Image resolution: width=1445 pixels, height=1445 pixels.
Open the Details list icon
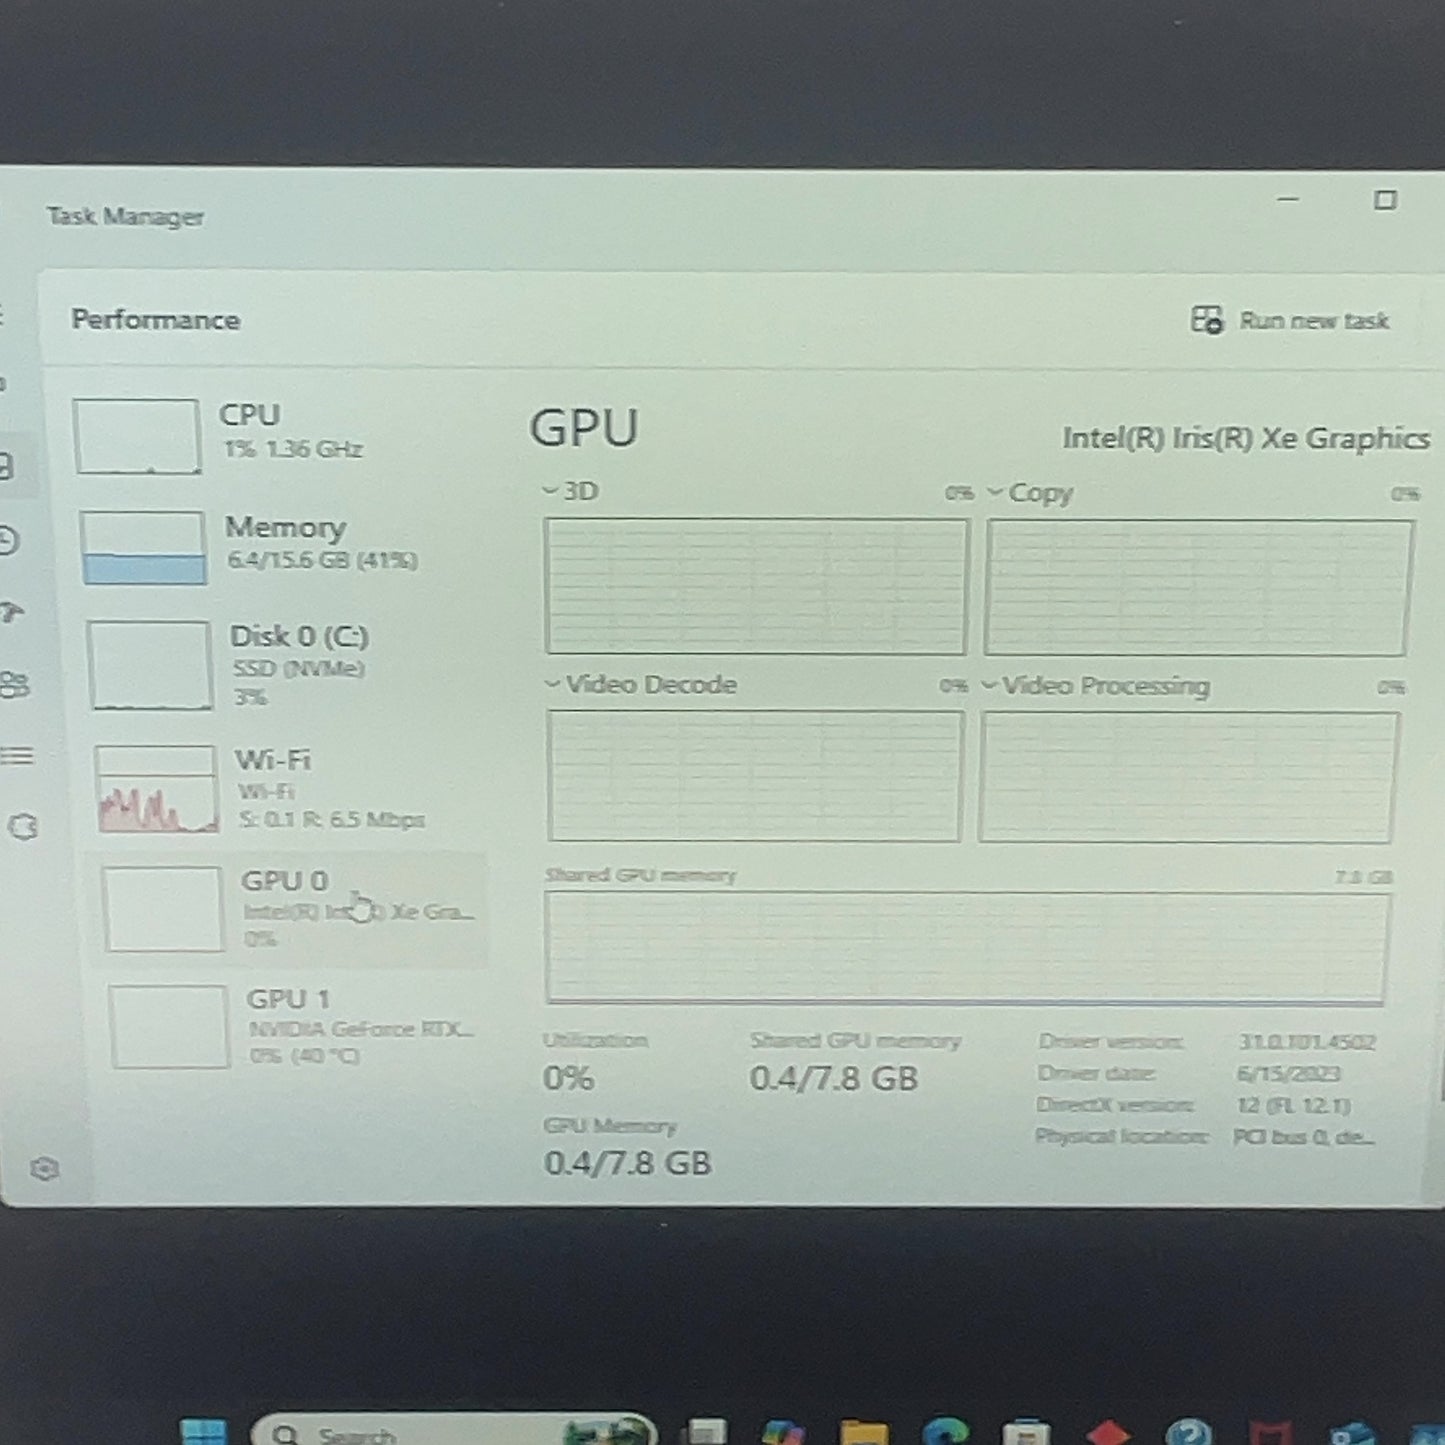pyautogui.click(x=17, y=755)
